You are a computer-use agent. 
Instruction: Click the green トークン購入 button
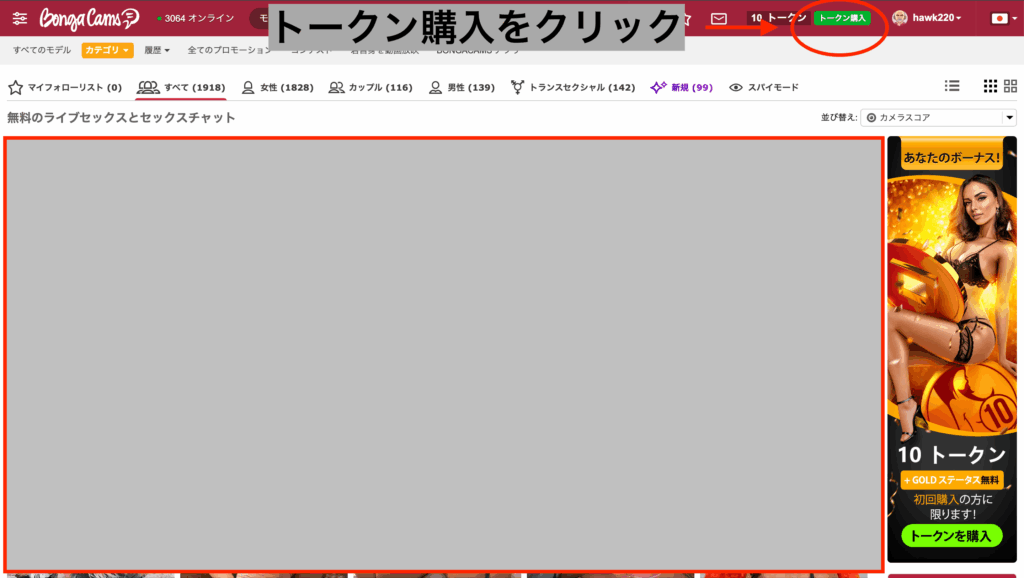click(x=842, y=17)
